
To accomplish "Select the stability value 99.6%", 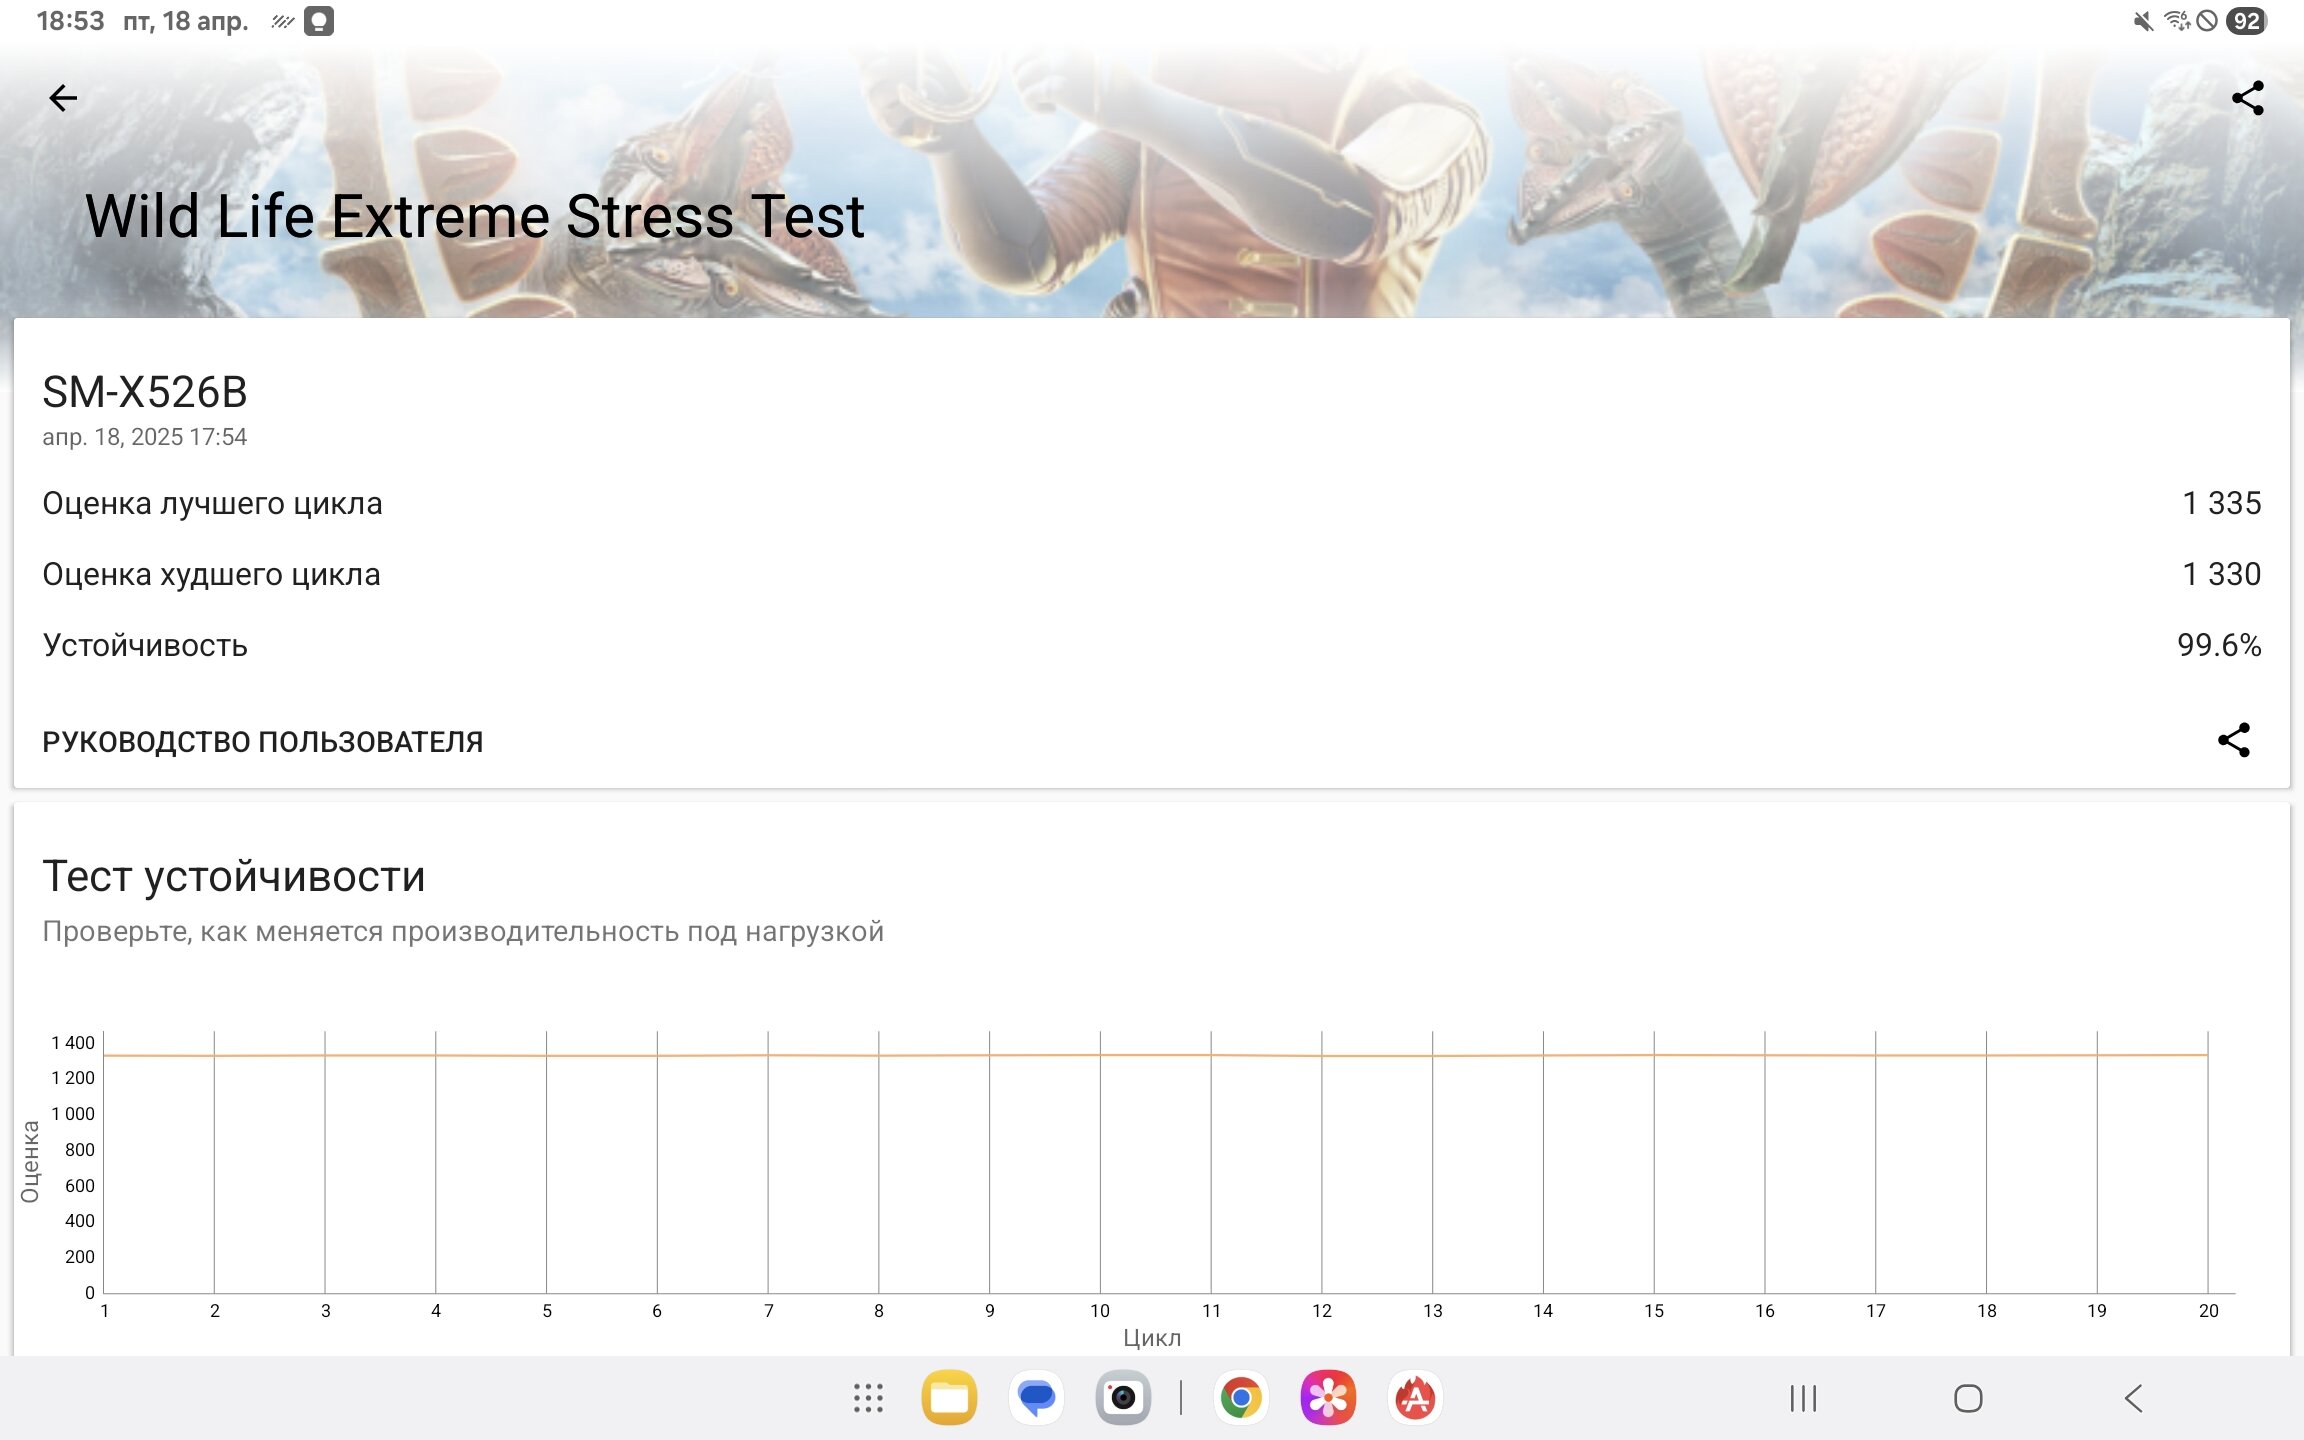I will (x=2219, y=645).
